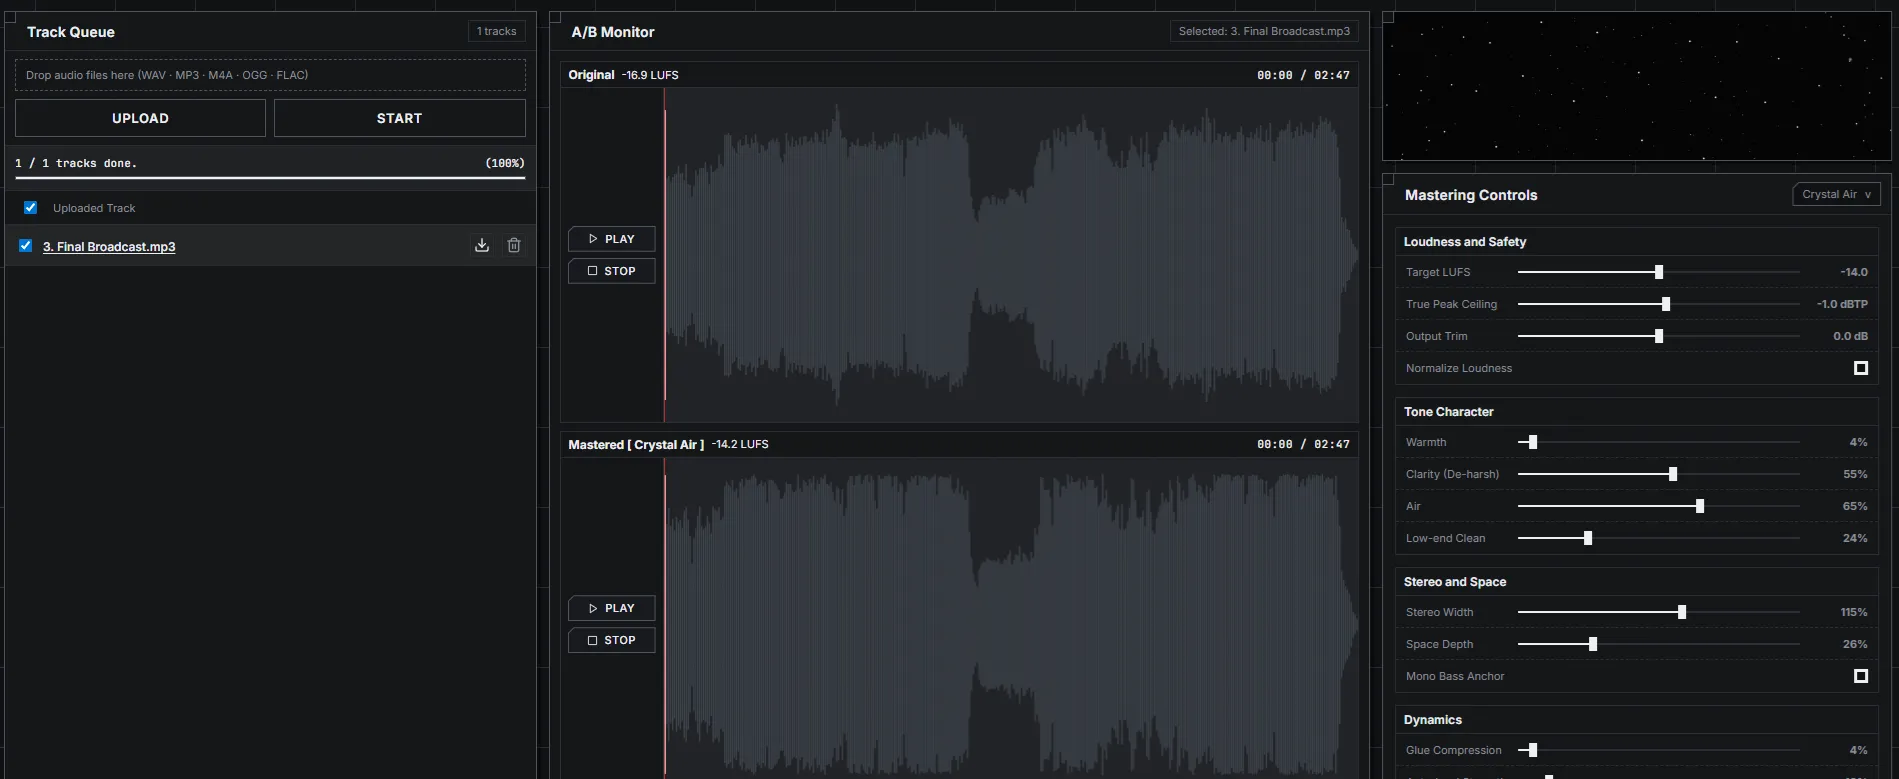Click the audio file drop zone

pyautogui.click(x=270, y=75)
